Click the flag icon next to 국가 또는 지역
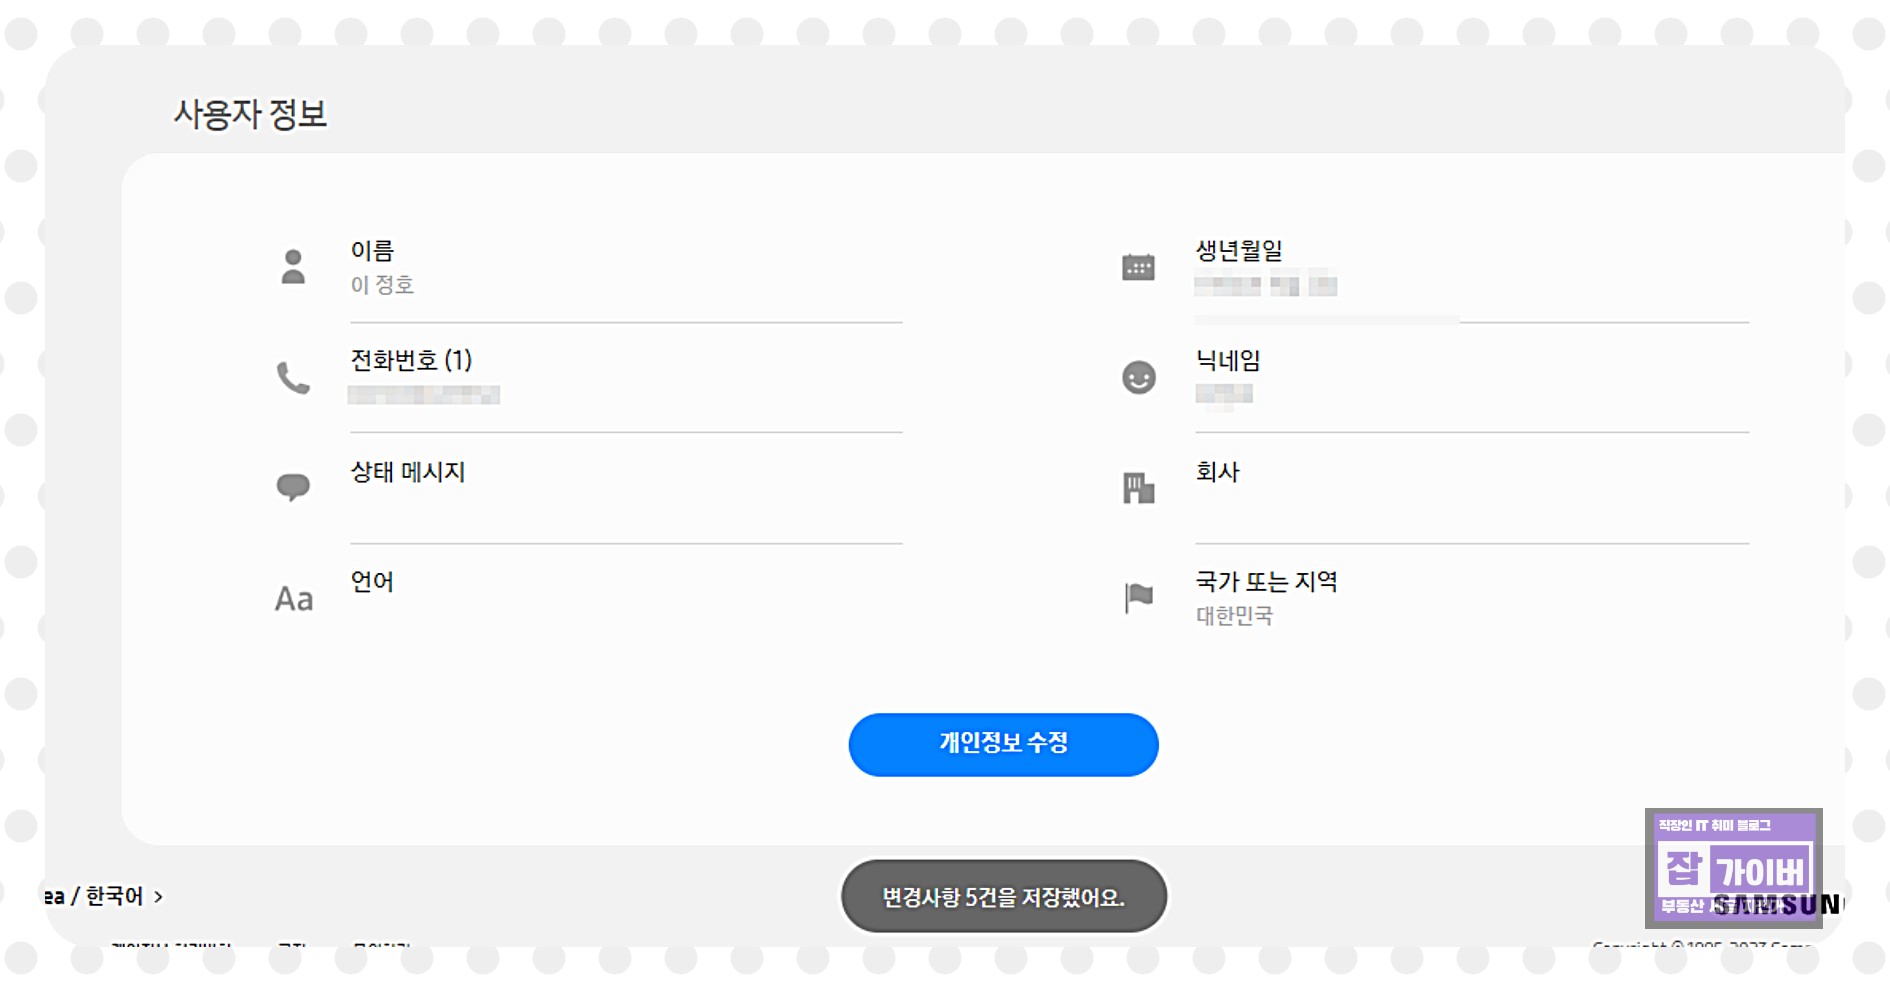The width and height of the screenshot is (1890, 992). pos(1138,598)
